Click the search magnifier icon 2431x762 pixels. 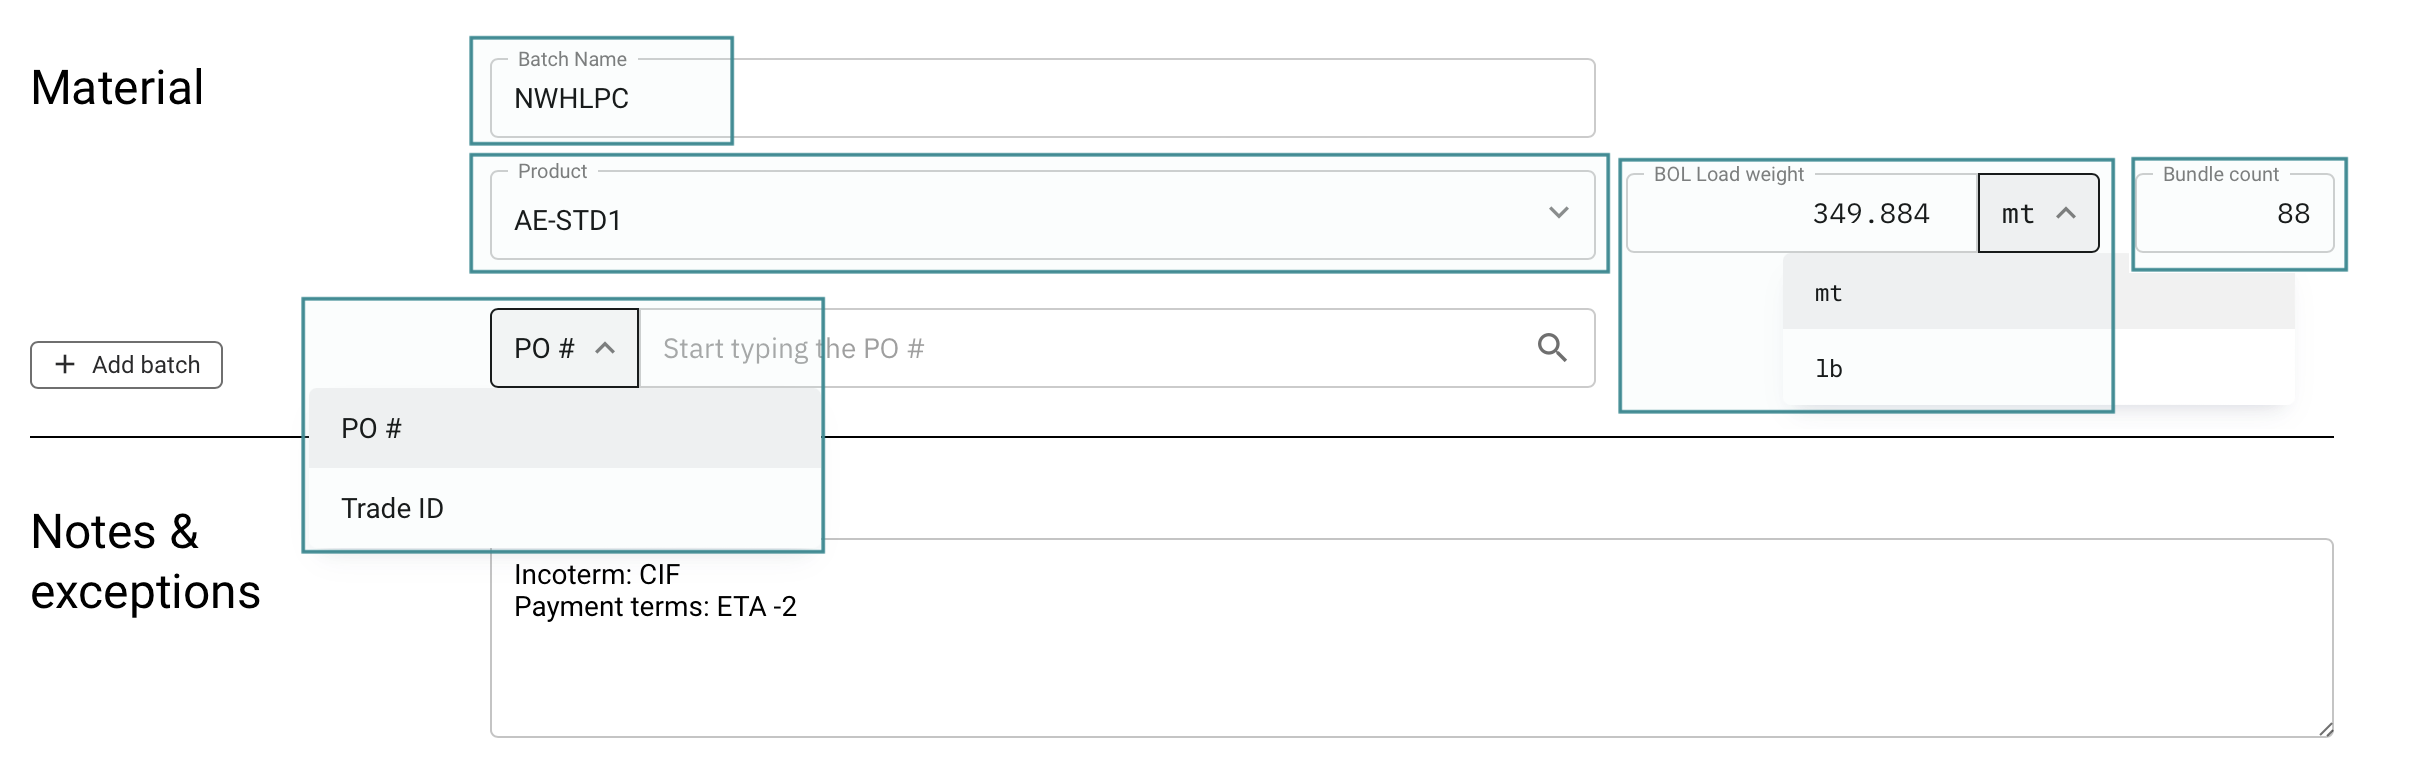pyautogui.click(x=1552, y=347)
